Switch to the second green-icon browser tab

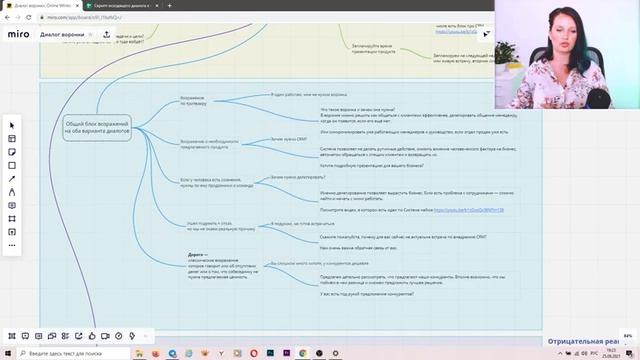point(122,6)
